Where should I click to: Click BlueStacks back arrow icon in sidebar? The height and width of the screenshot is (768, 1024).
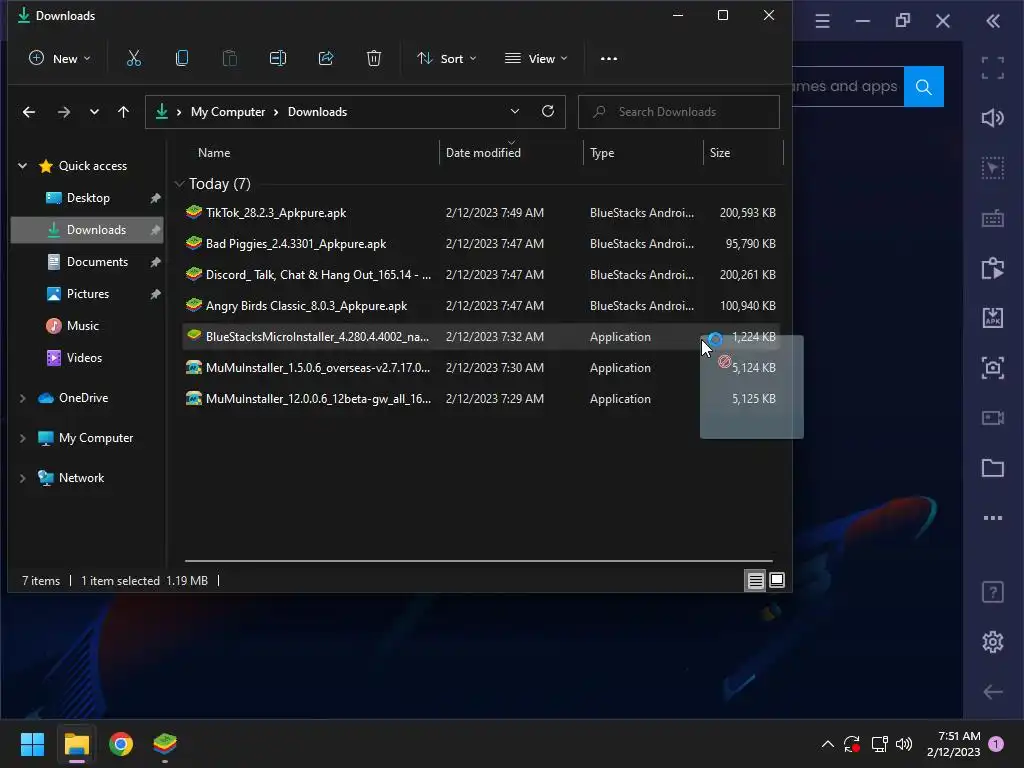pos(993,692)
